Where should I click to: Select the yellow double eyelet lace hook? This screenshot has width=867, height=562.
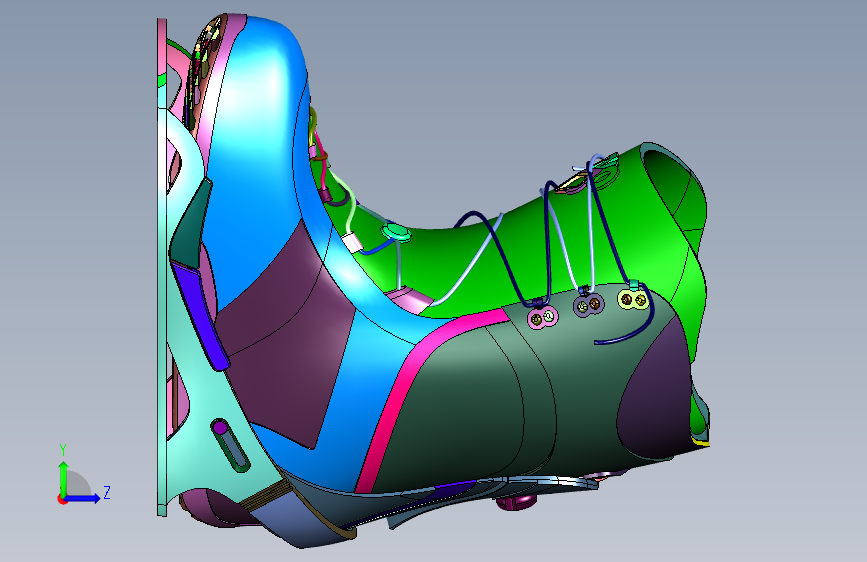point(634,300)
